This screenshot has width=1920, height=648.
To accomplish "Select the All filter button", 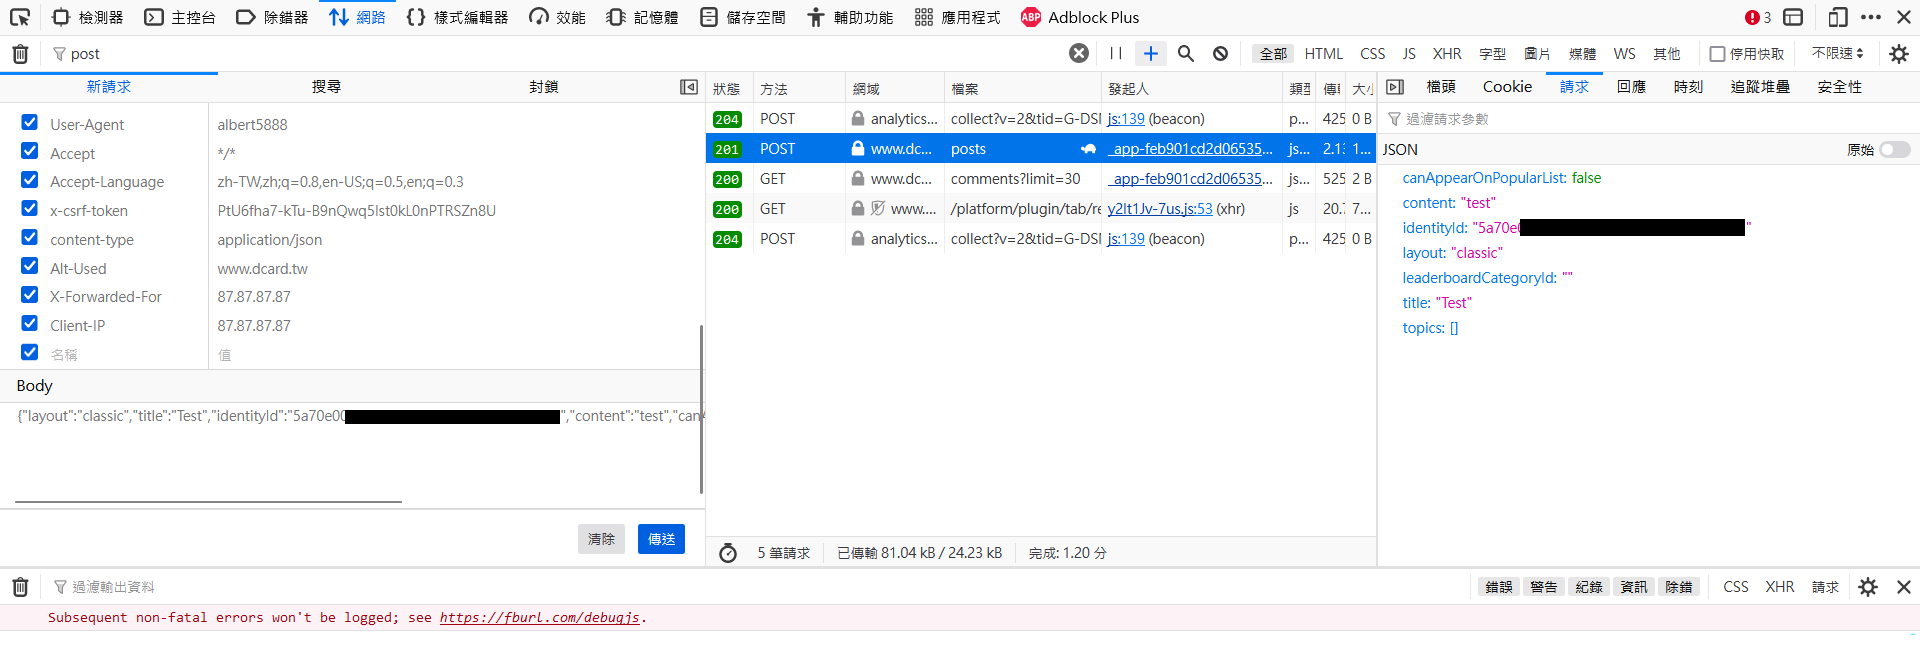I will click(x=1273, y=54).
